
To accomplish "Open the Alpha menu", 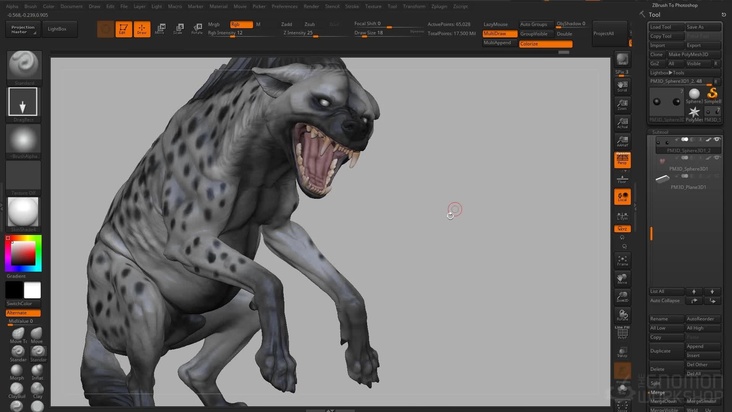I will point(12,7).
